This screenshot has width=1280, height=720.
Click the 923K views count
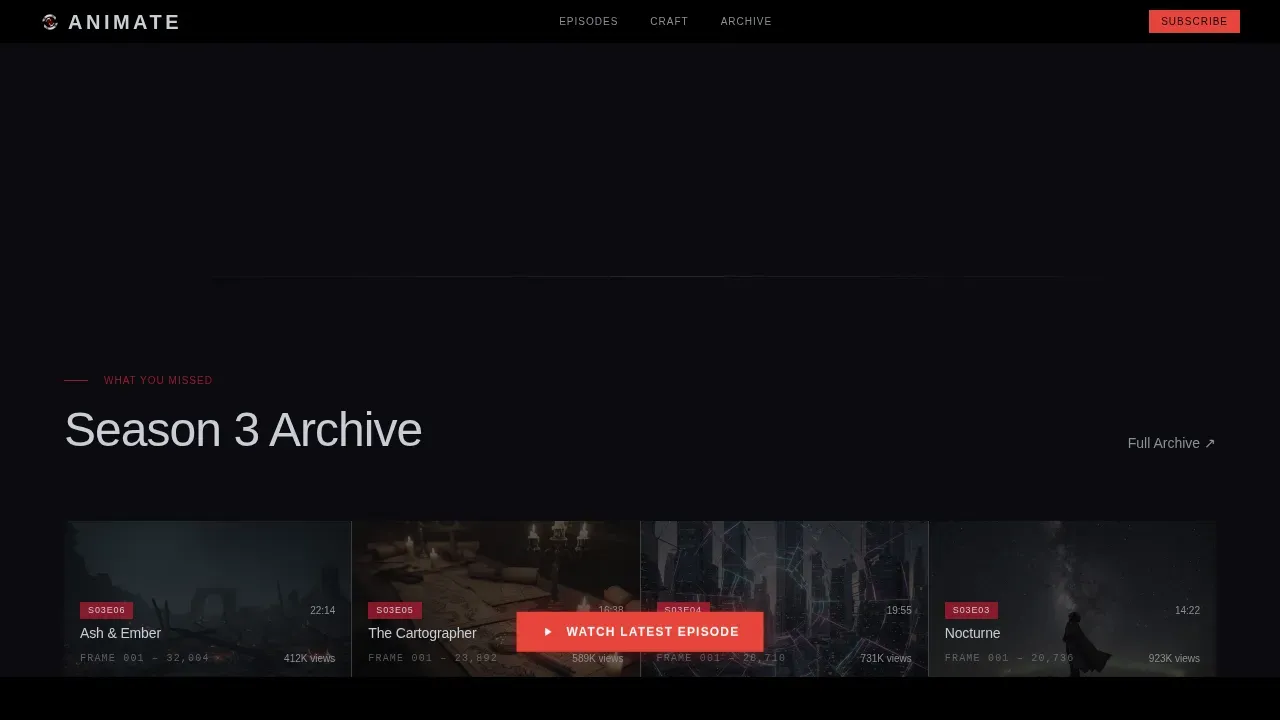tap(1174, 658)
